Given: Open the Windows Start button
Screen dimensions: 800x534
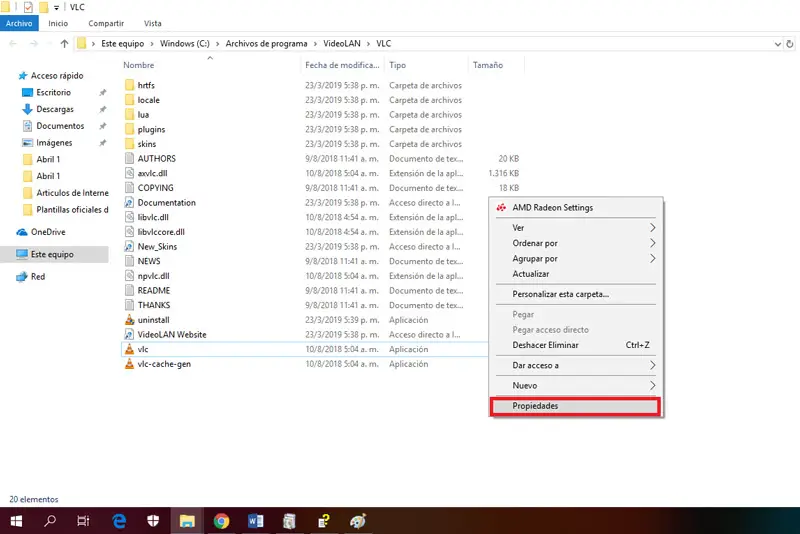Looking at the screenshot, I should pyautogui.click(x=16, y=521).
